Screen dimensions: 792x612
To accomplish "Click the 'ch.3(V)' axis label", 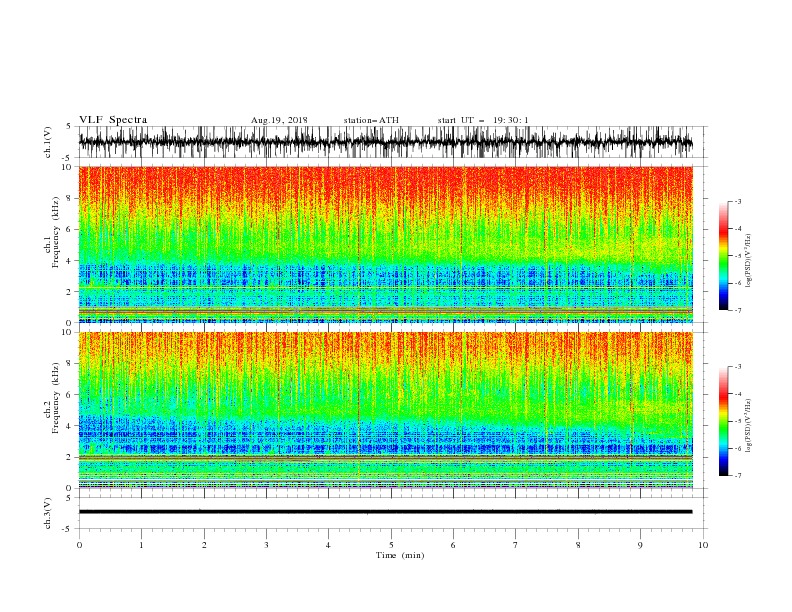I will pos(48,513).
